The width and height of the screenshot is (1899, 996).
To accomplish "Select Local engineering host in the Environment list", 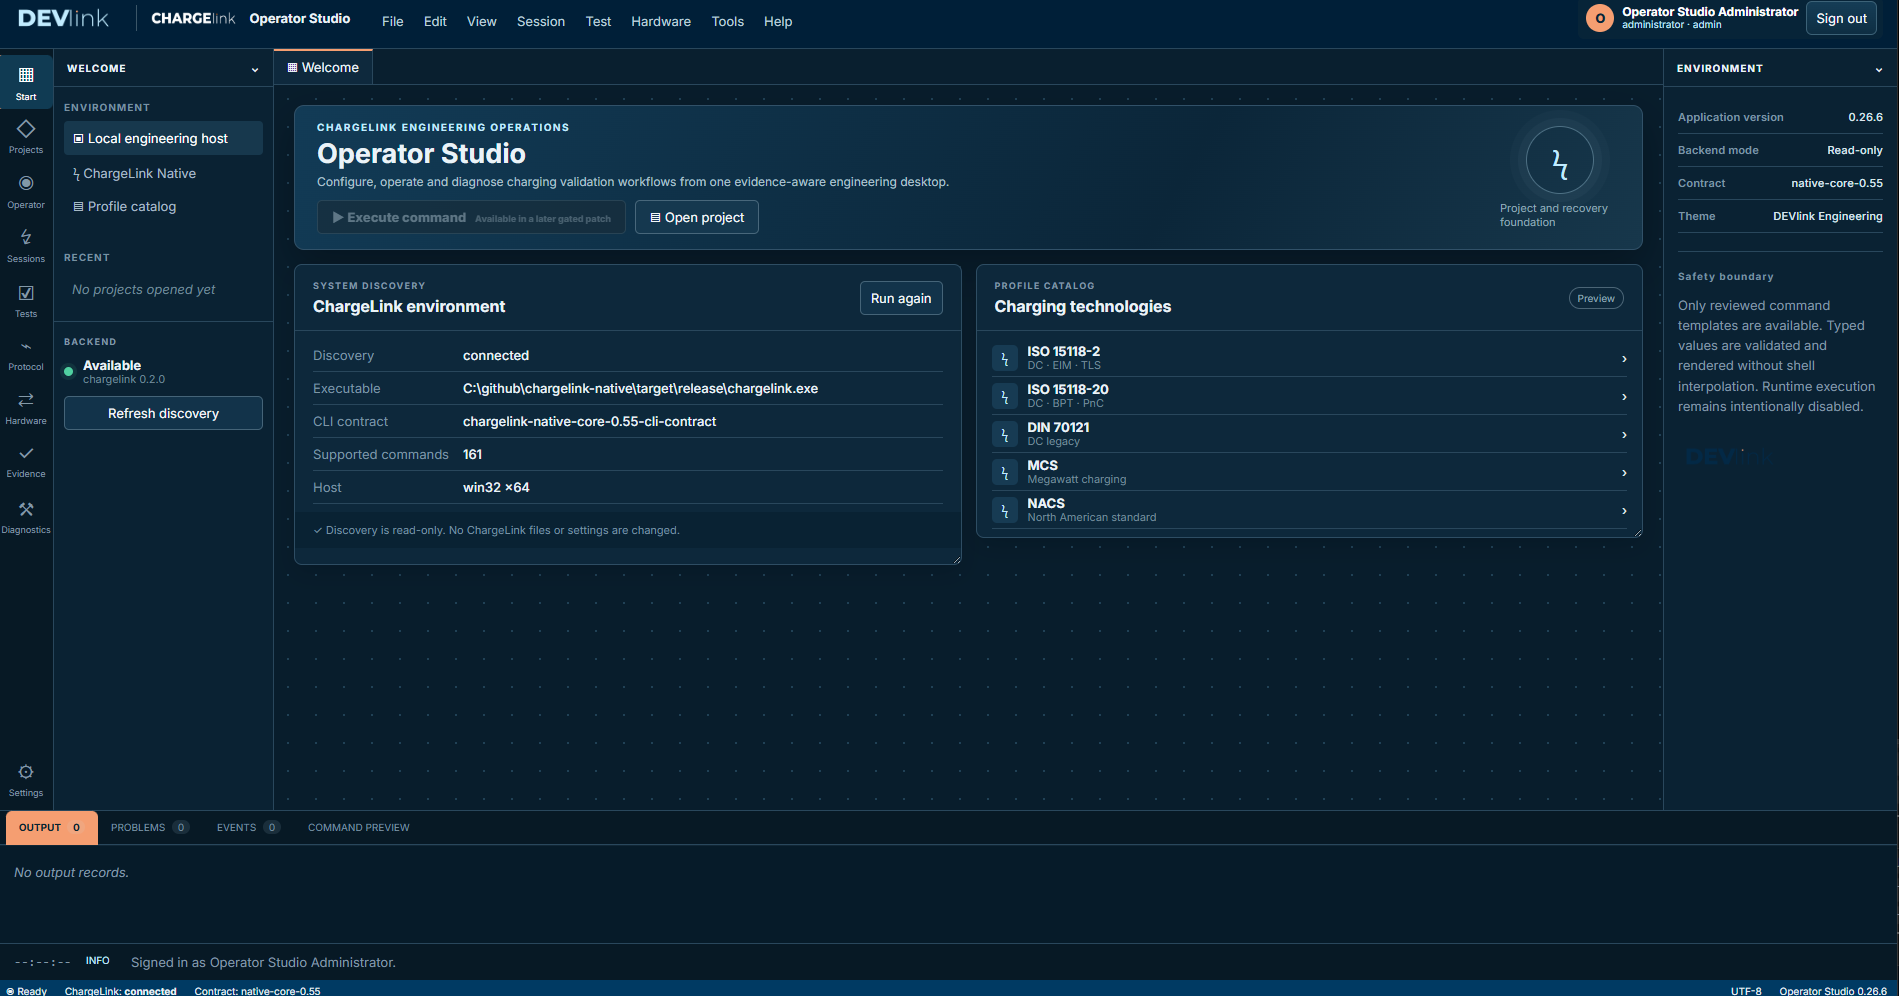I will (163, 138).
